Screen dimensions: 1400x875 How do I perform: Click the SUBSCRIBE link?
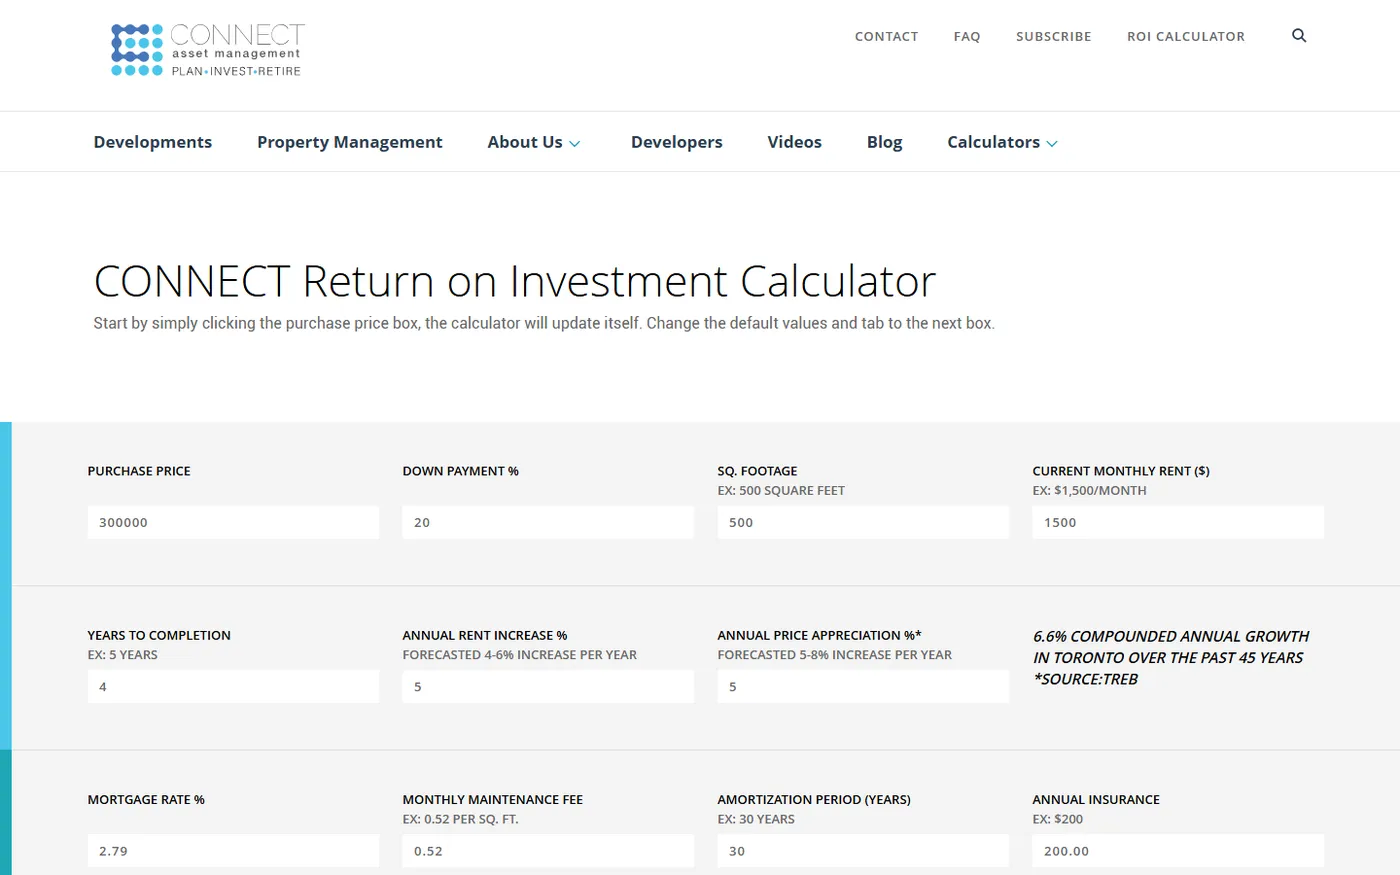tap(1054, 36)
